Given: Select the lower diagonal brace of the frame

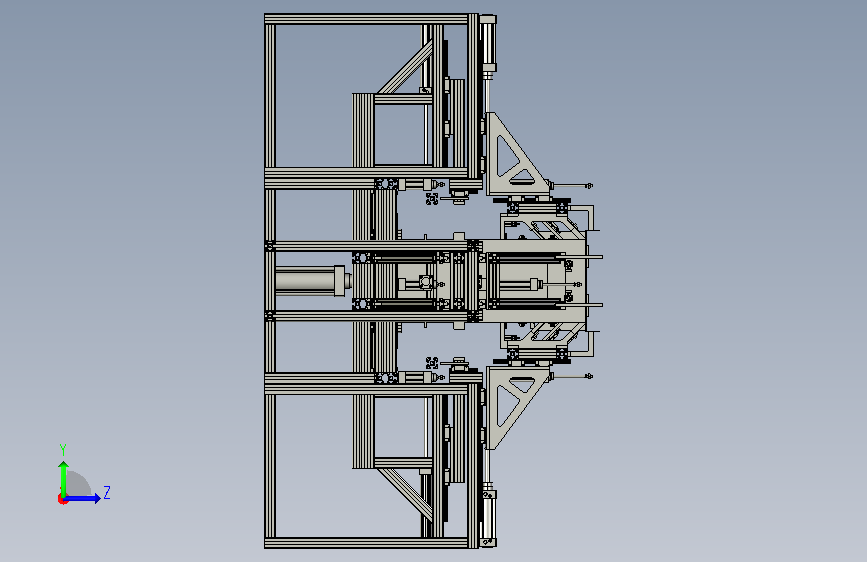Looking at the screenshot, I should coord(405,494).
